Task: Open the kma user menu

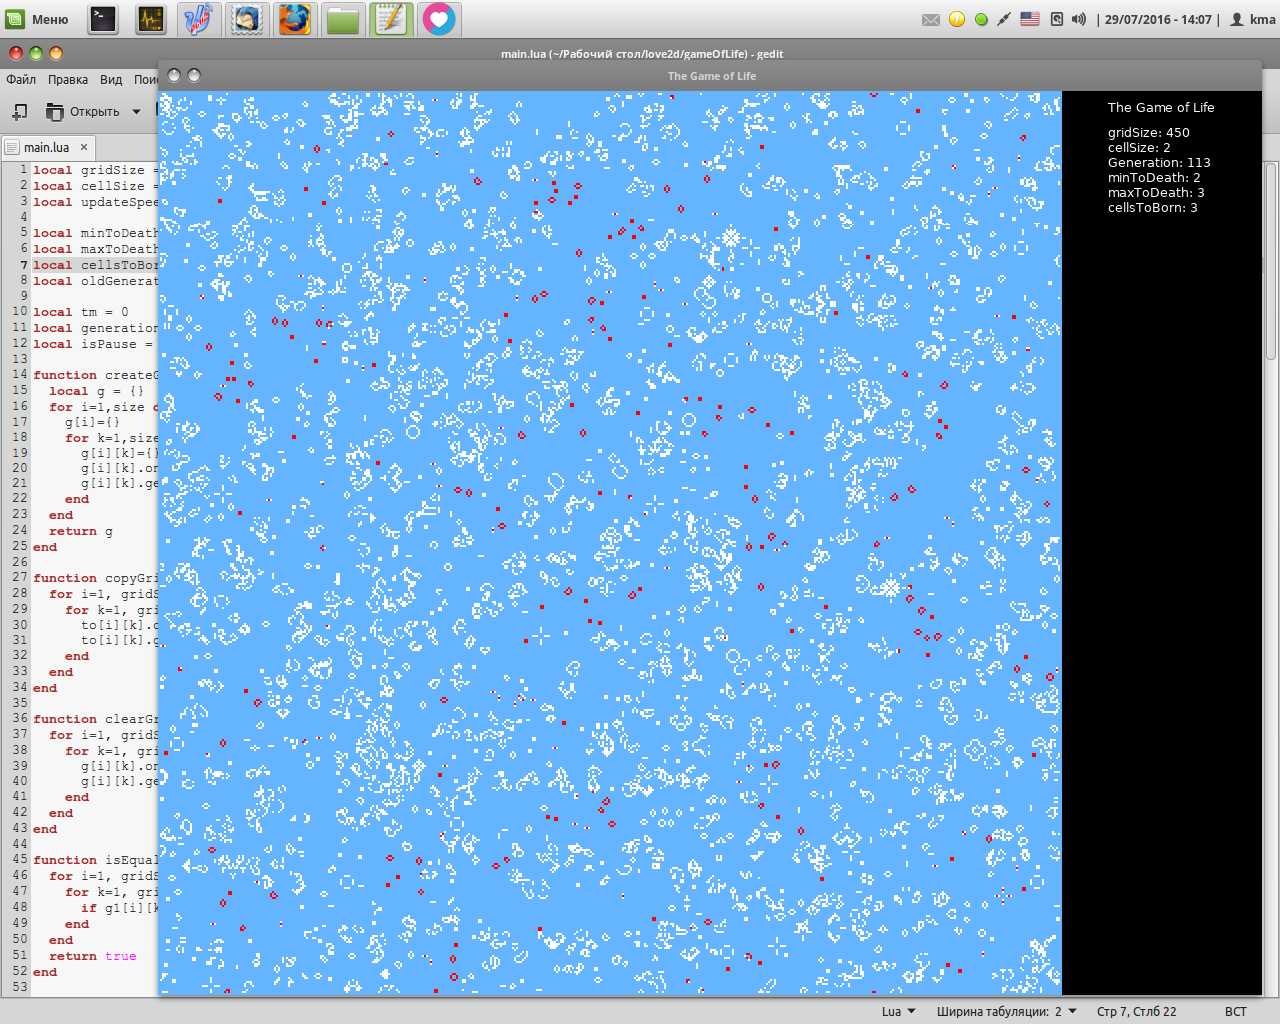Action: pos(1253,19)
